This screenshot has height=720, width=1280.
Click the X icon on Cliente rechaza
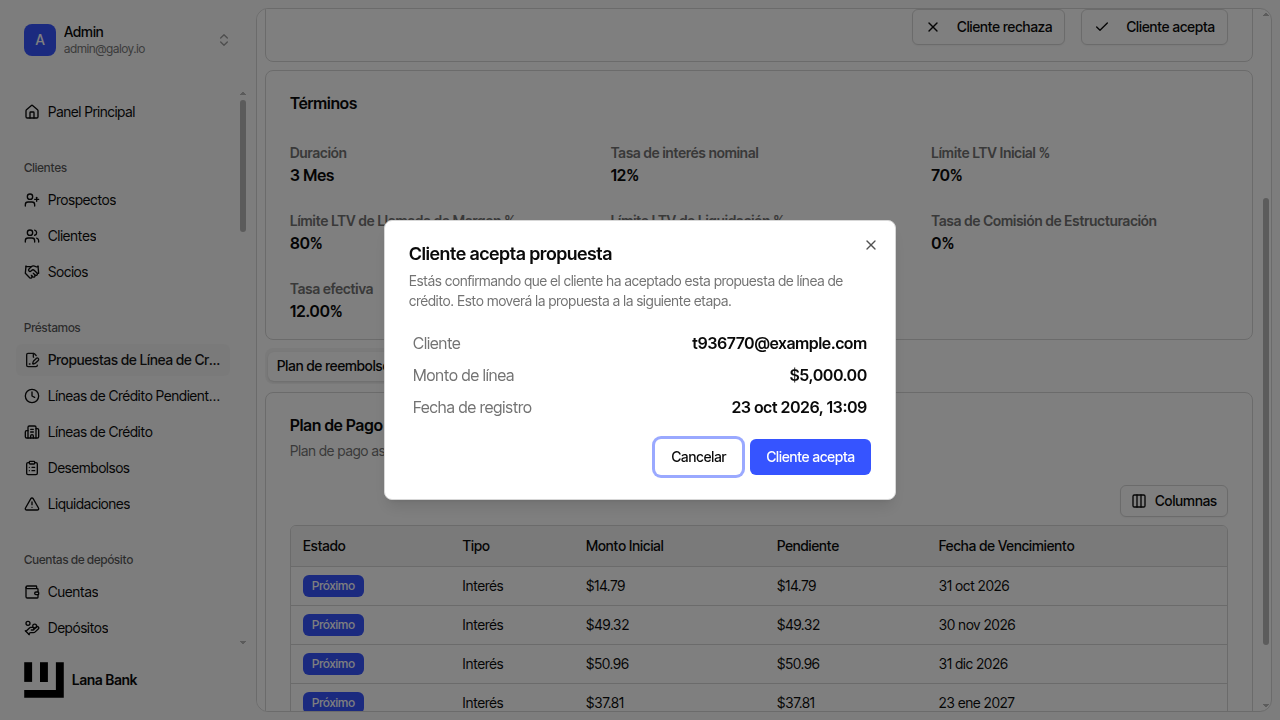[933, 27]
